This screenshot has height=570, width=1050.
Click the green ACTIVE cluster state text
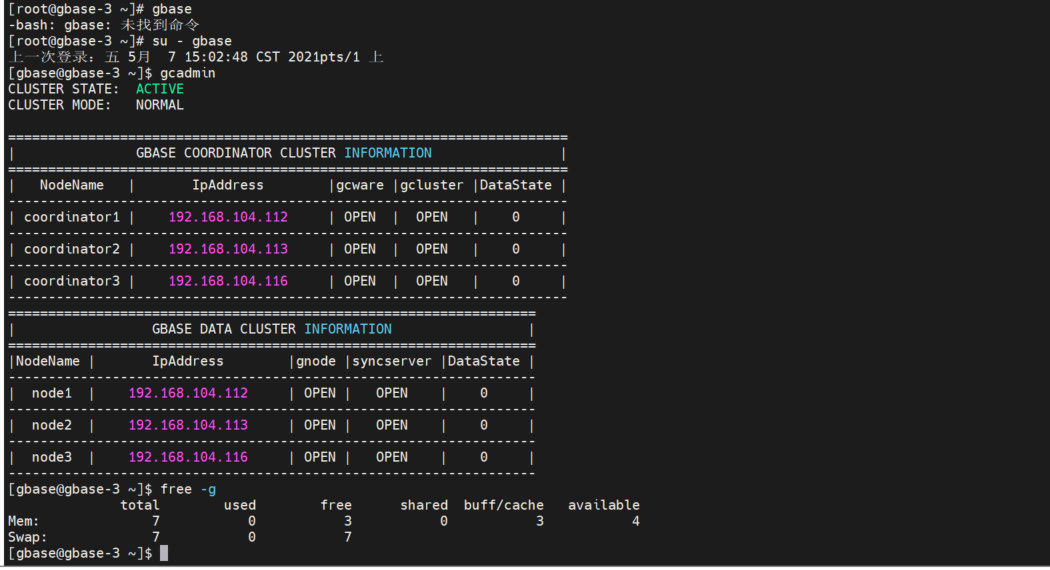point(159,89)
